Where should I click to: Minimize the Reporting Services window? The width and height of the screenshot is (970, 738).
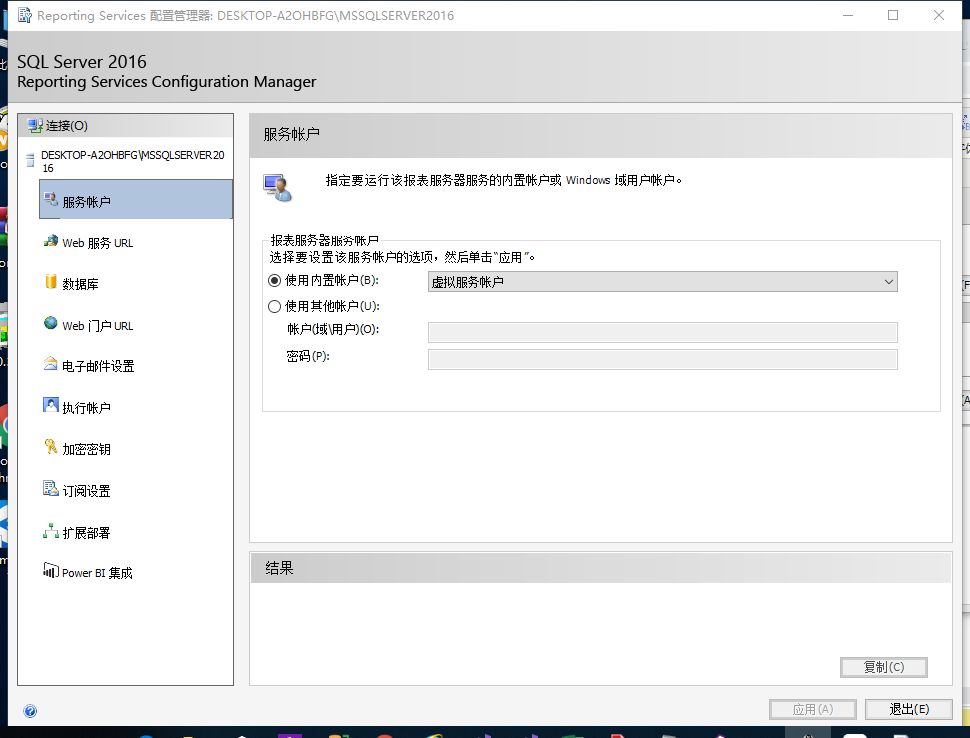pos(848,15)
